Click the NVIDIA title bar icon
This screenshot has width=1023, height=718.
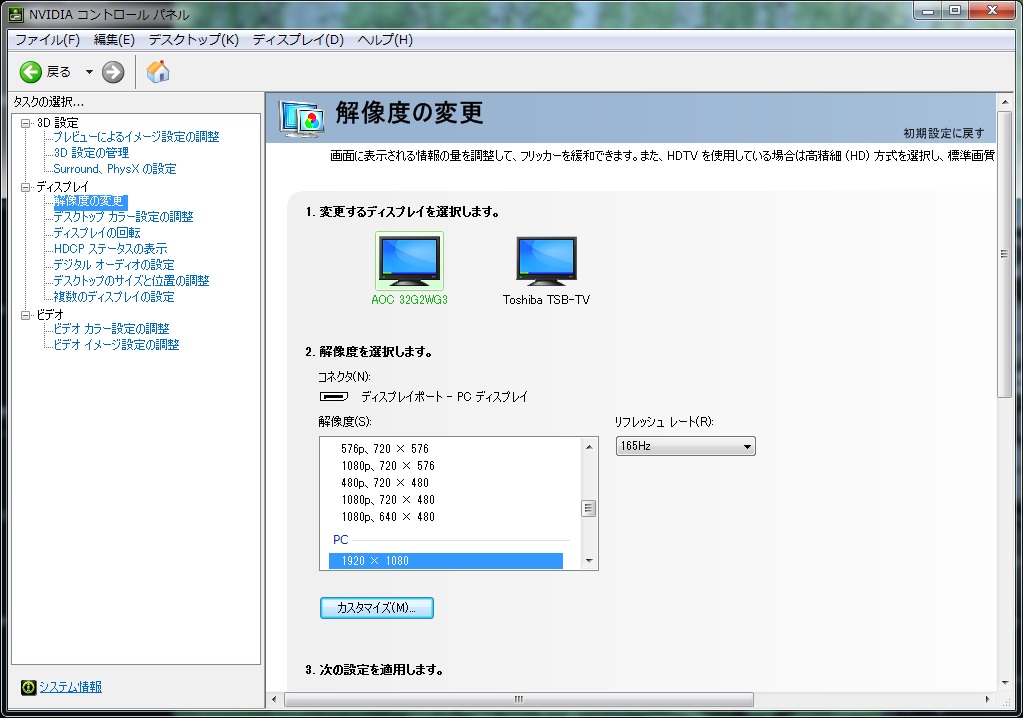(16, 14)
